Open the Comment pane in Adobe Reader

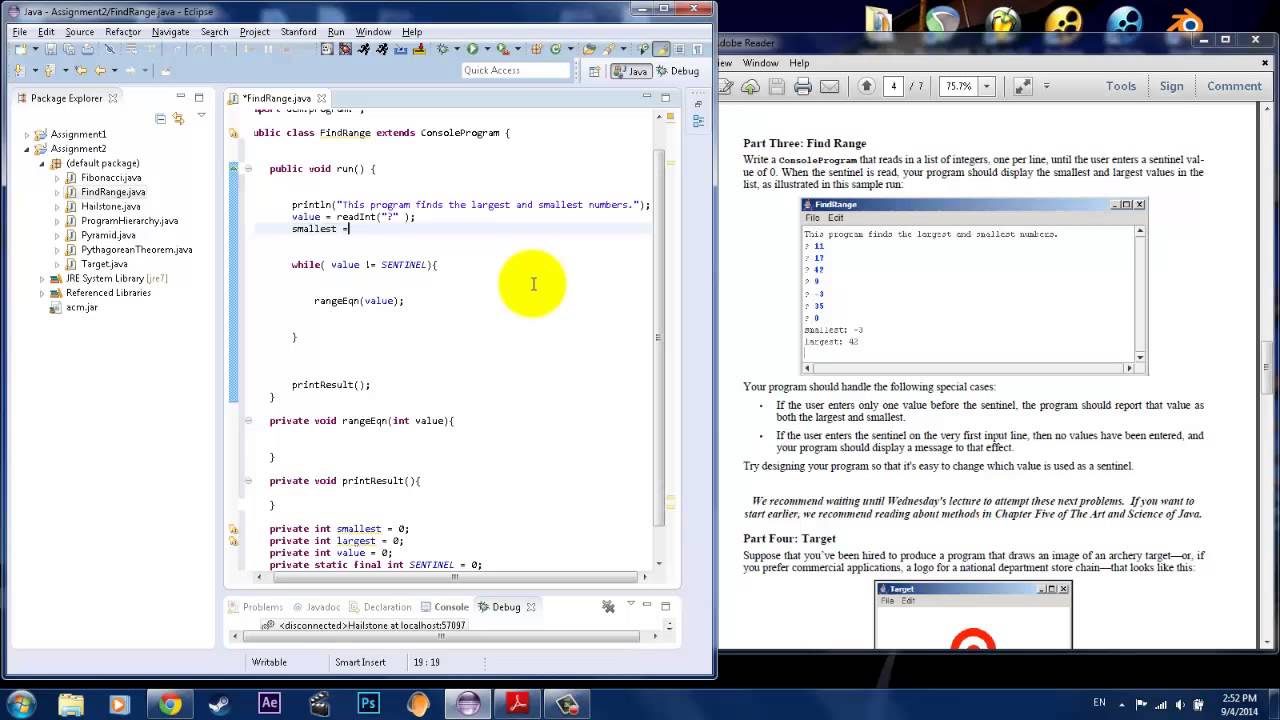pyautogui.click(x=1234, y=86)
